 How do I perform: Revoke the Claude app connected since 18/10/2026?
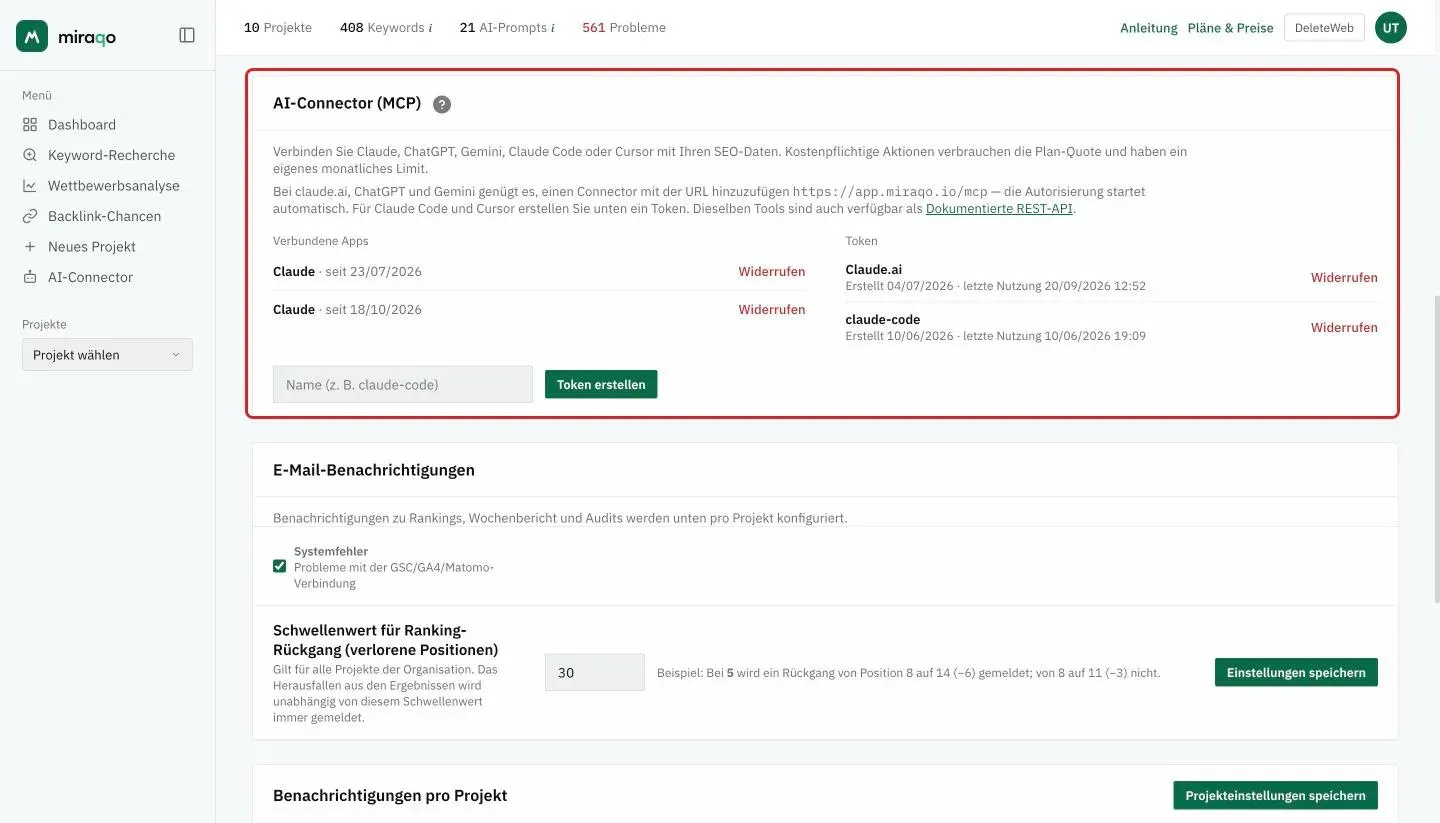pos(771,309)
